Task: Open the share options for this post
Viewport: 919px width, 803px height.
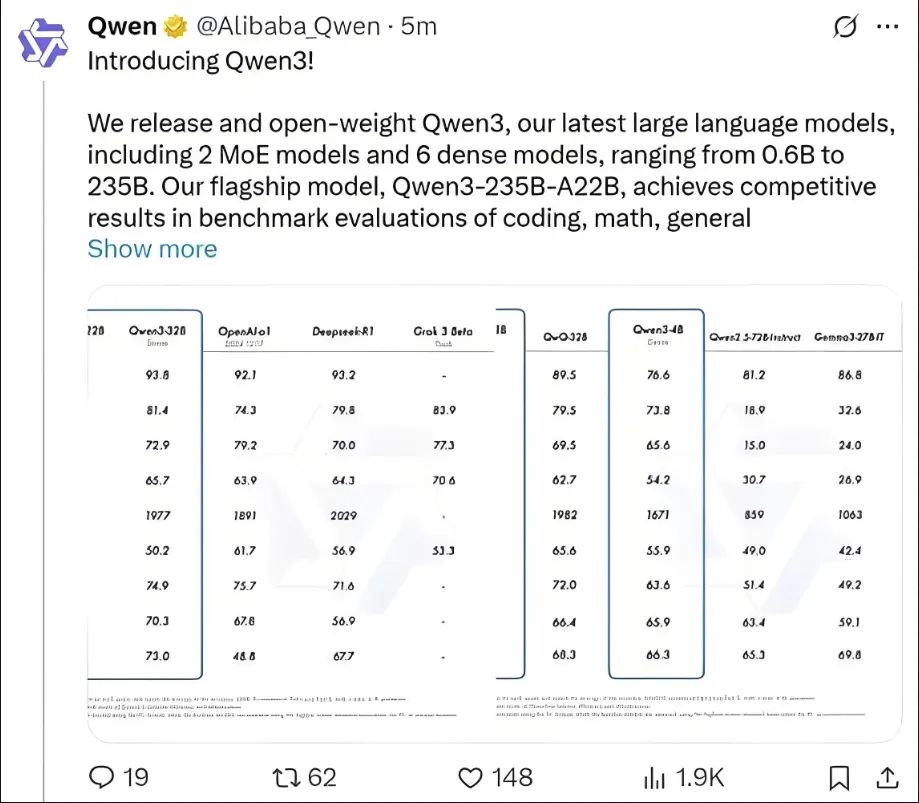Action: 886,777
